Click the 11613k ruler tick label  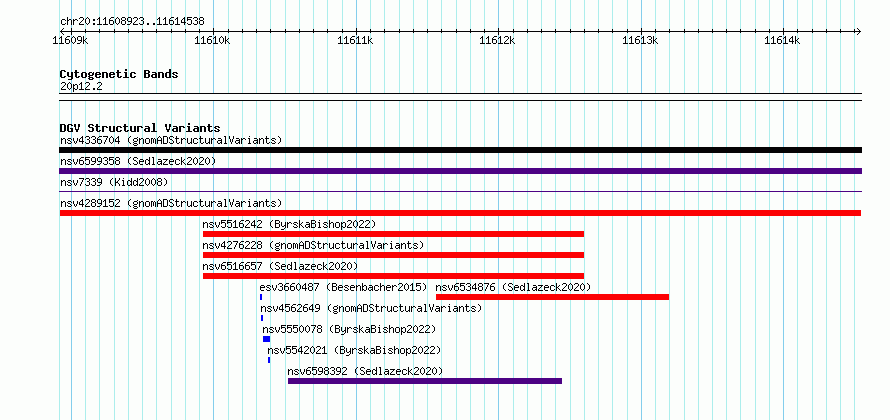[641, 41]
